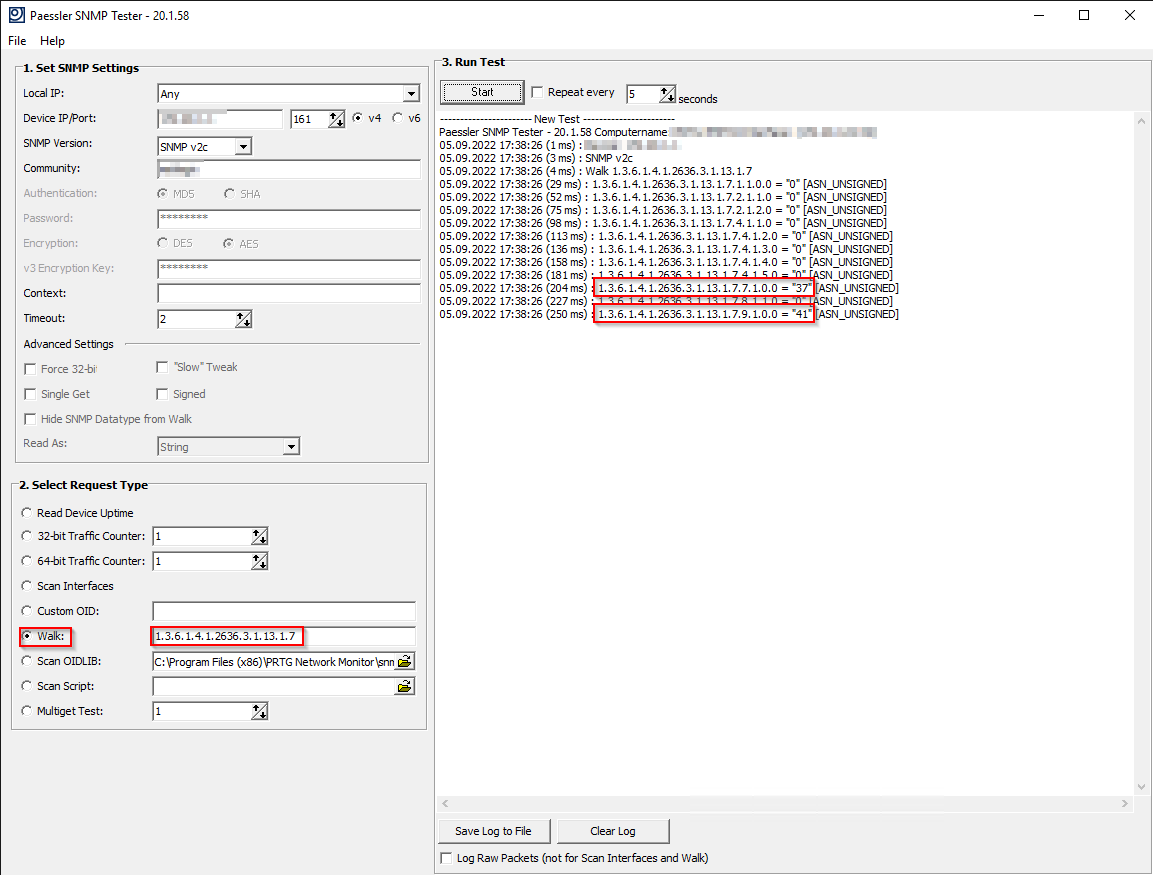This screenshot has width=1153, height=875.
Task: Browse for Scan OIDLIB file folder icon
Action: [x=404, y=661]
